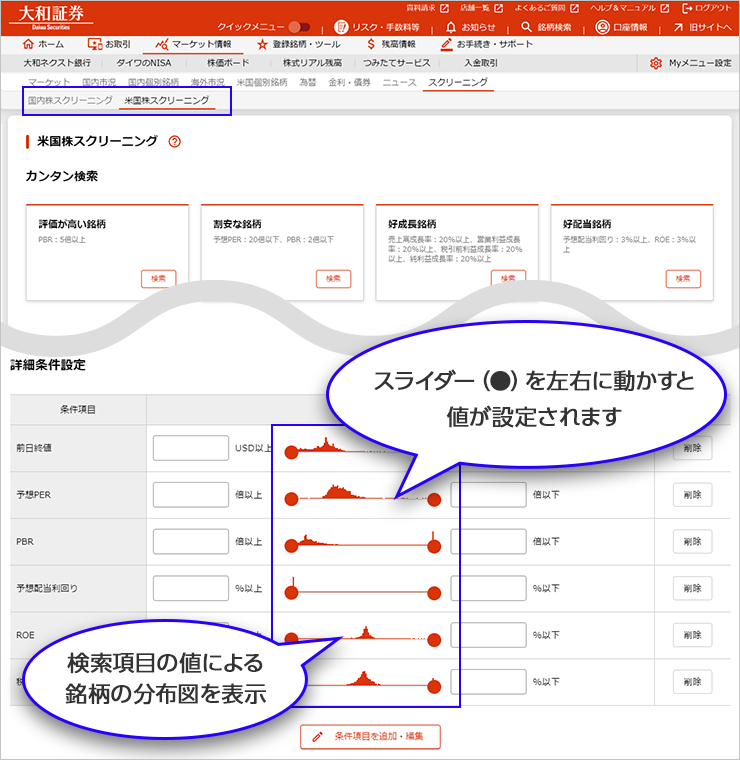Click the Myメニュー設定 gear icon
Viewport: 740px width, 760px height.
click(x=656, y=63)
